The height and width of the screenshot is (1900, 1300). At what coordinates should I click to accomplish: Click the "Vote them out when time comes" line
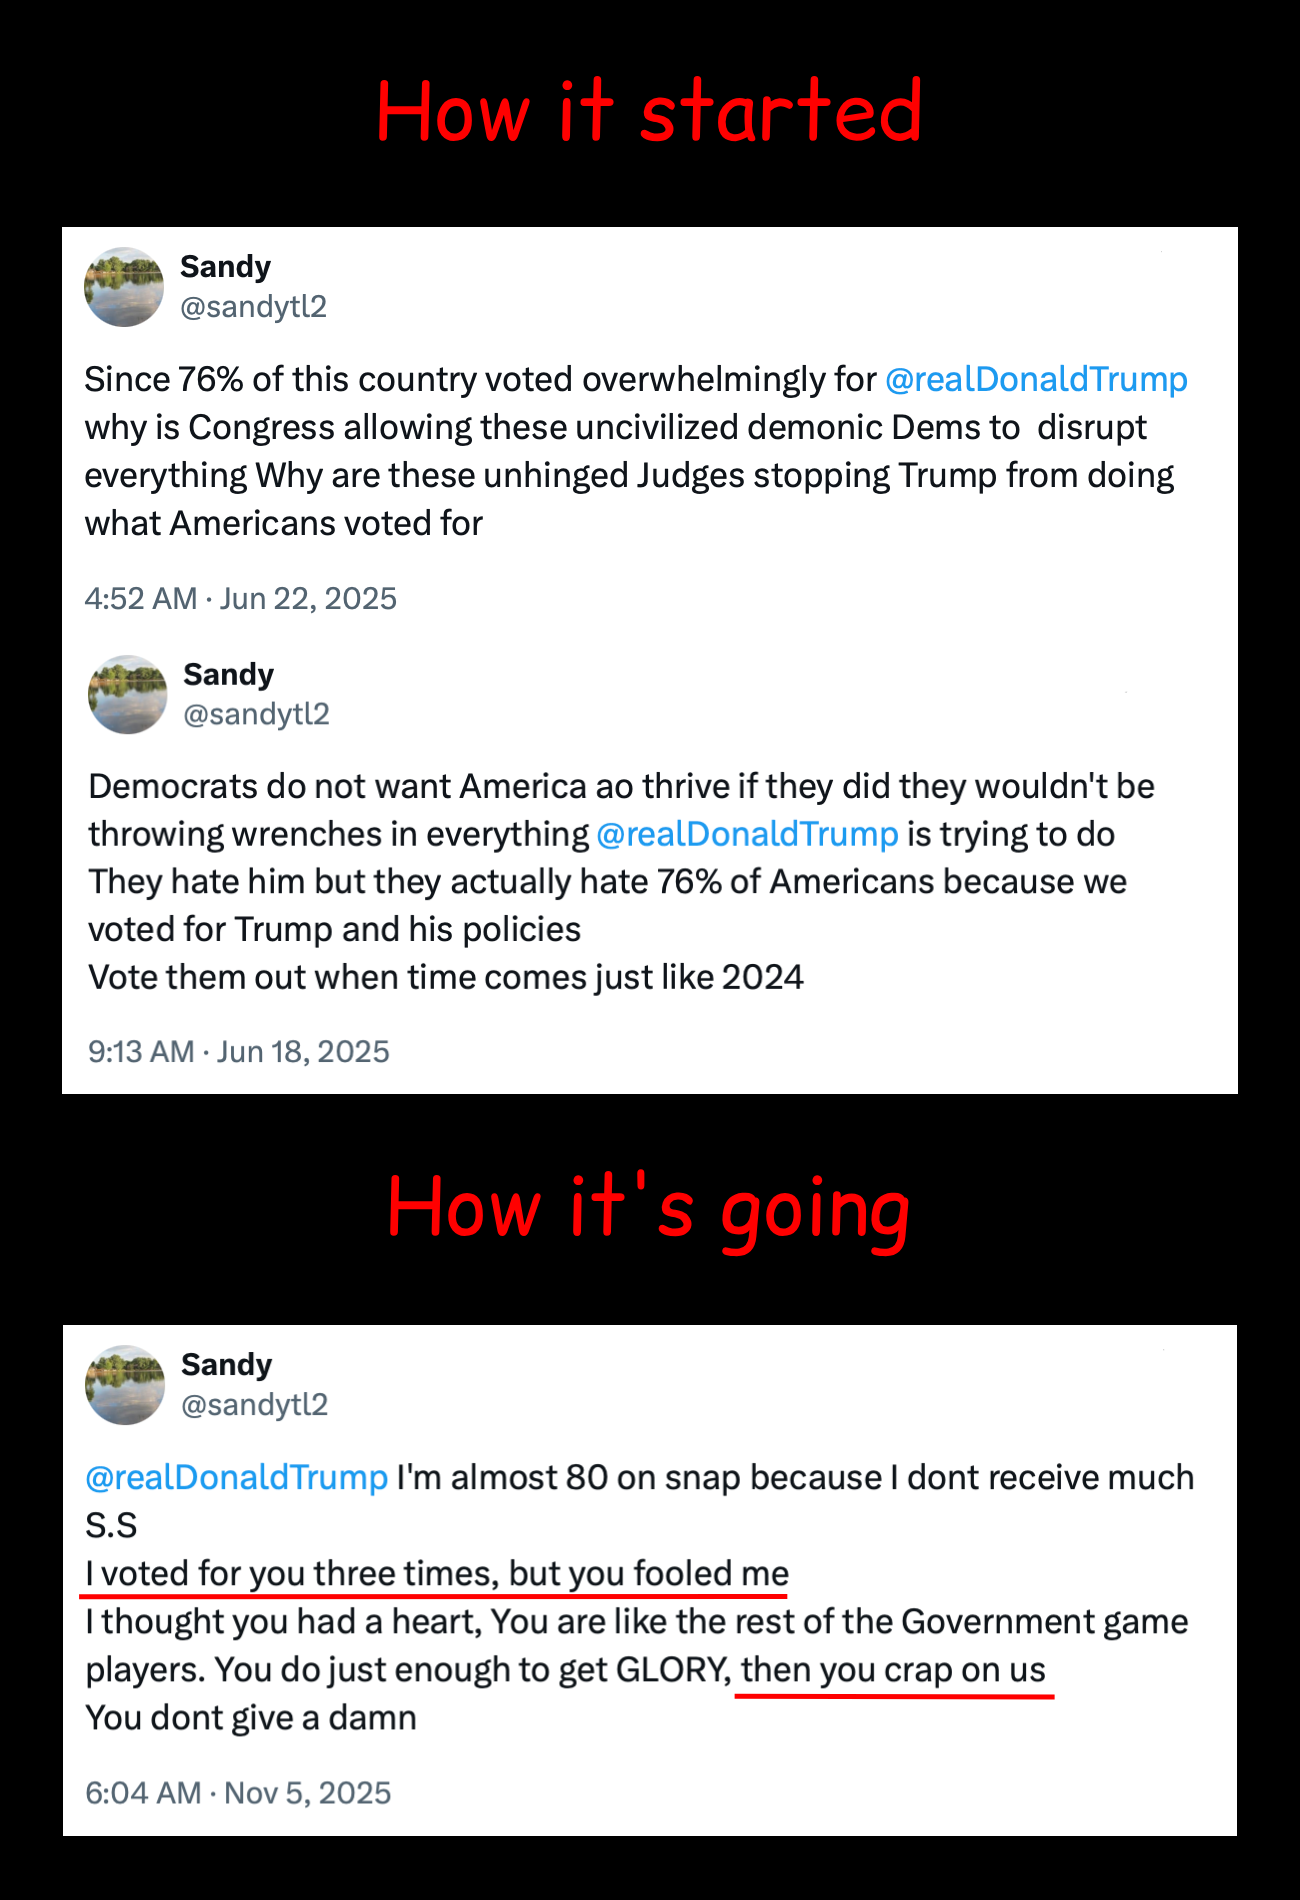446,977
